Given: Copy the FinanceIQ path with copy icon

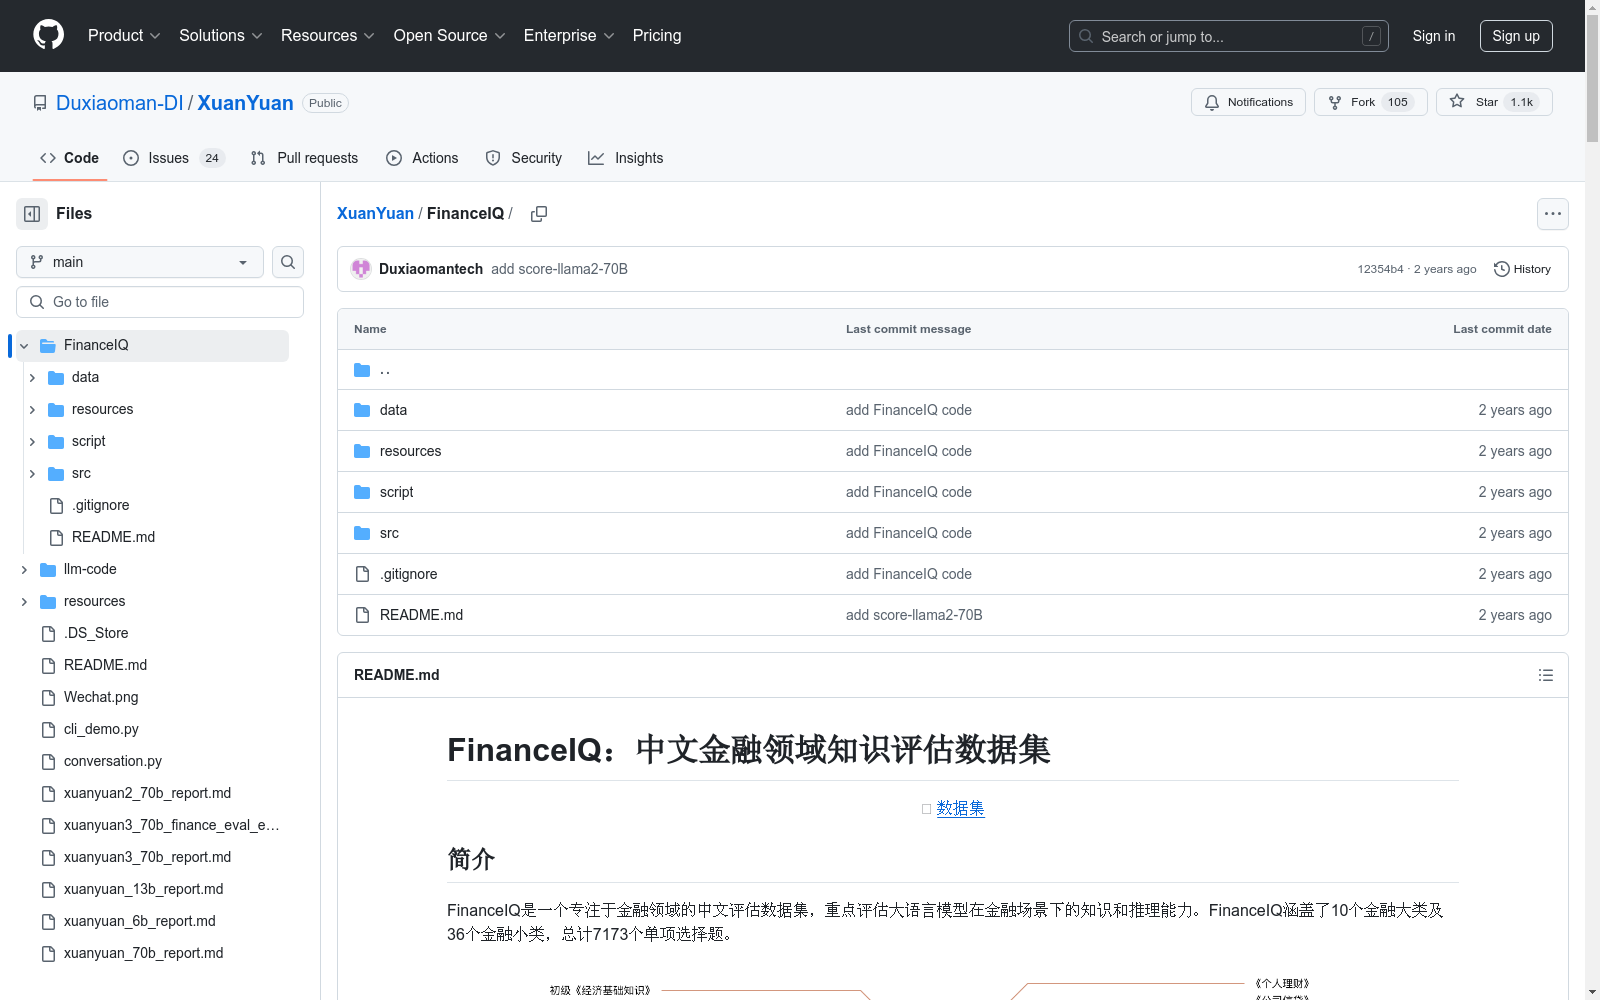Looking at the screenshot, I should coord(539,213).
